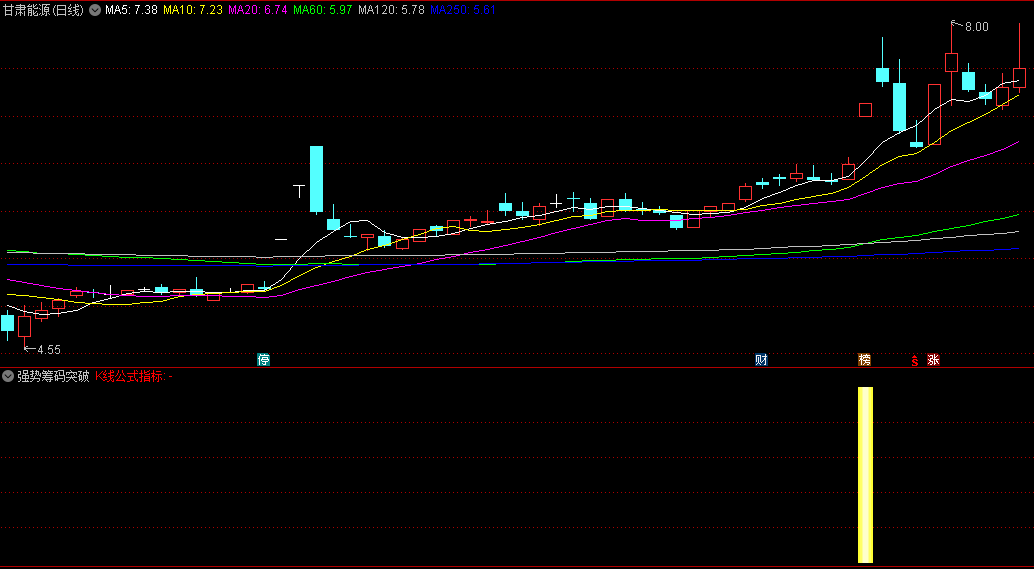Select the magenta MA20: 6.74 label
The width and height of the screenshot is (1034, 569).
pos(258,10)
